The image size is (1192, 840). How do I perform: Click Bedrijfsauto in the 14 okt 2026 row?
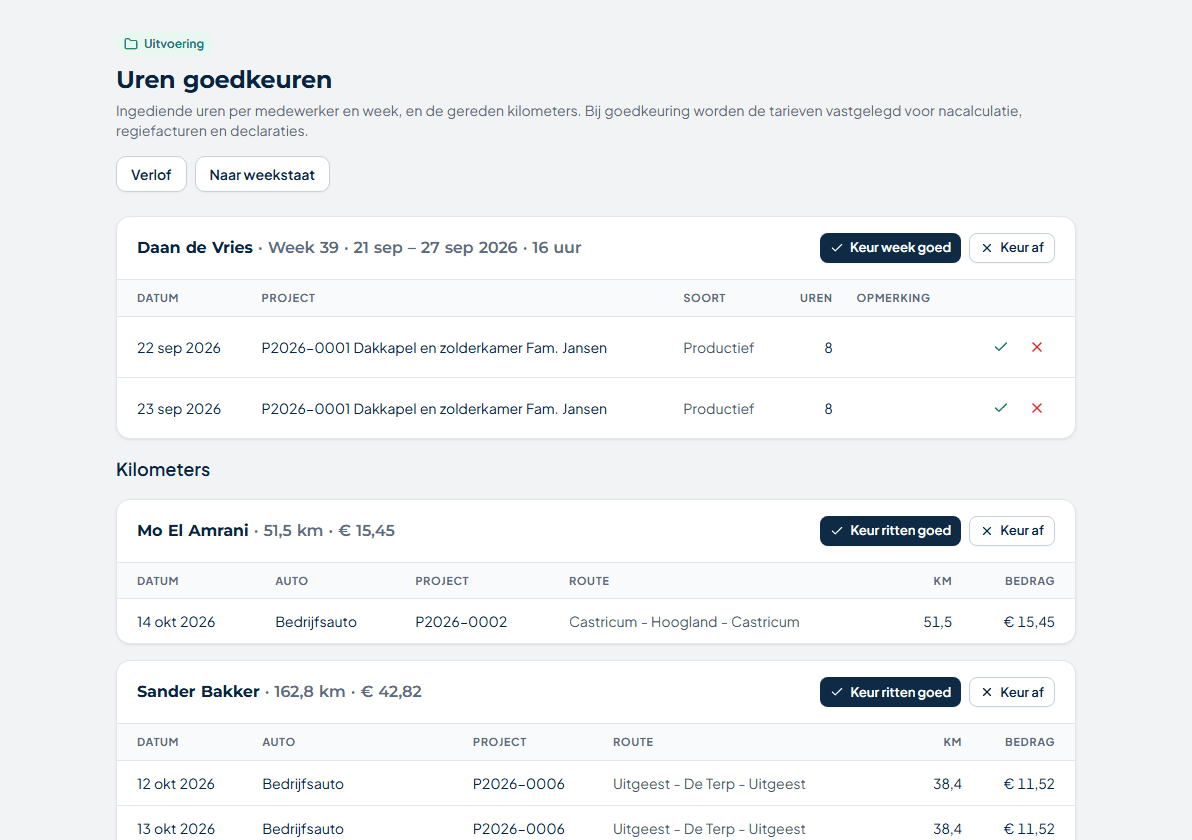click(x=315, y=622)
